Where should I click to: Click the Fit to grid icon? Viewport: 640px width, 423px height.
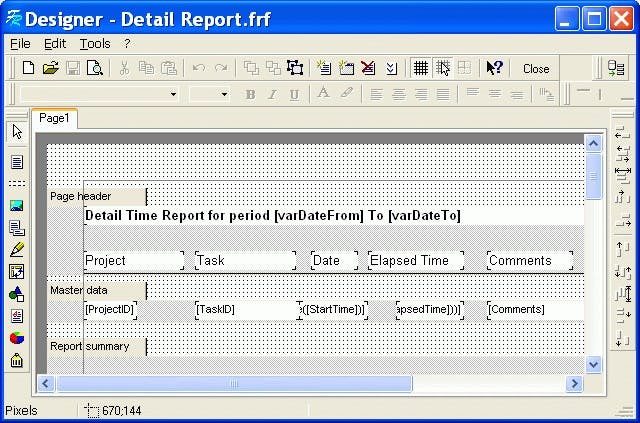coord(464,68)
